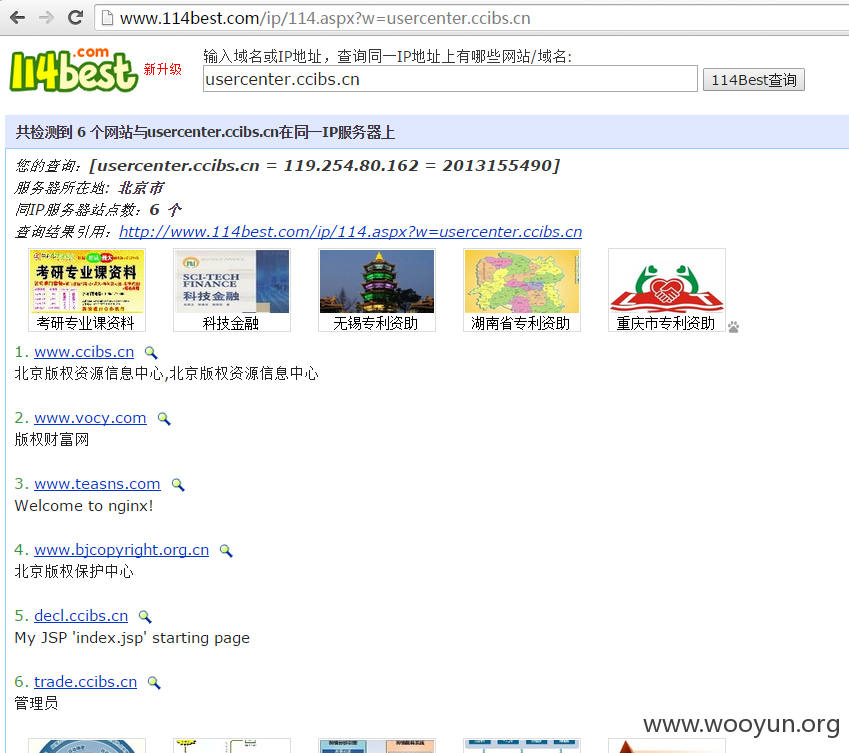
Task: Click the magnifier icon next to www.ccibs.cn
Action: pyautogui.click(x=151, y=353)
